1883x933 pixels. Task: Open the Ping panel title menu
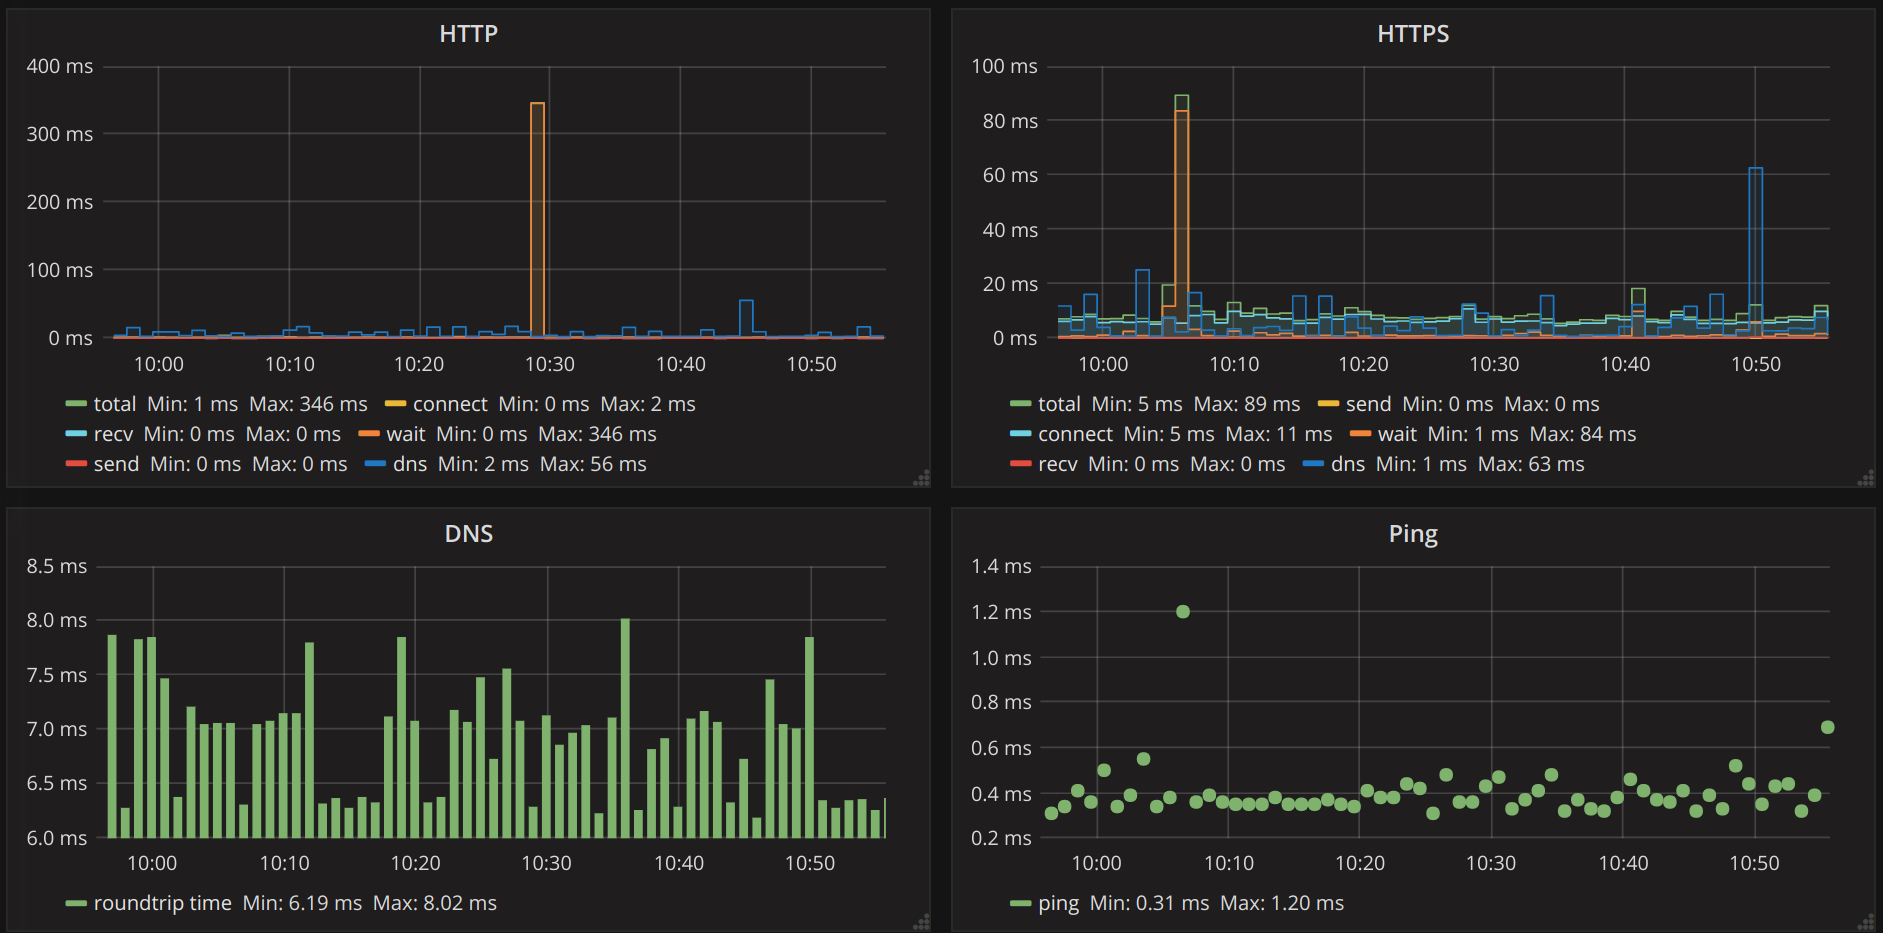coord(1413,534)
